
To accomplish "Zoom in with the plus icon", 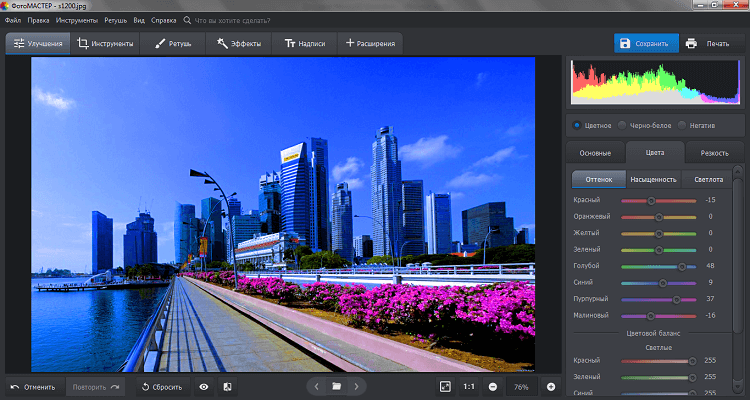I will [550, 386].
